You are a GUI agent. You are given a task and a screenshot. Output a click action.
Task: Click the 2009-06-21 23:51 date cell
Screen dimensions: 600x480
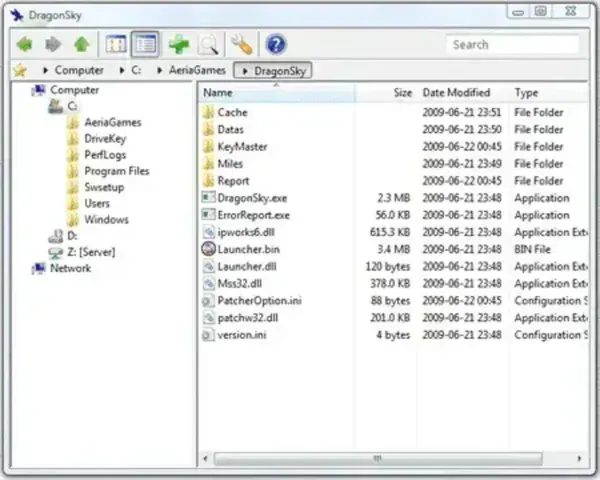point(462,113)
